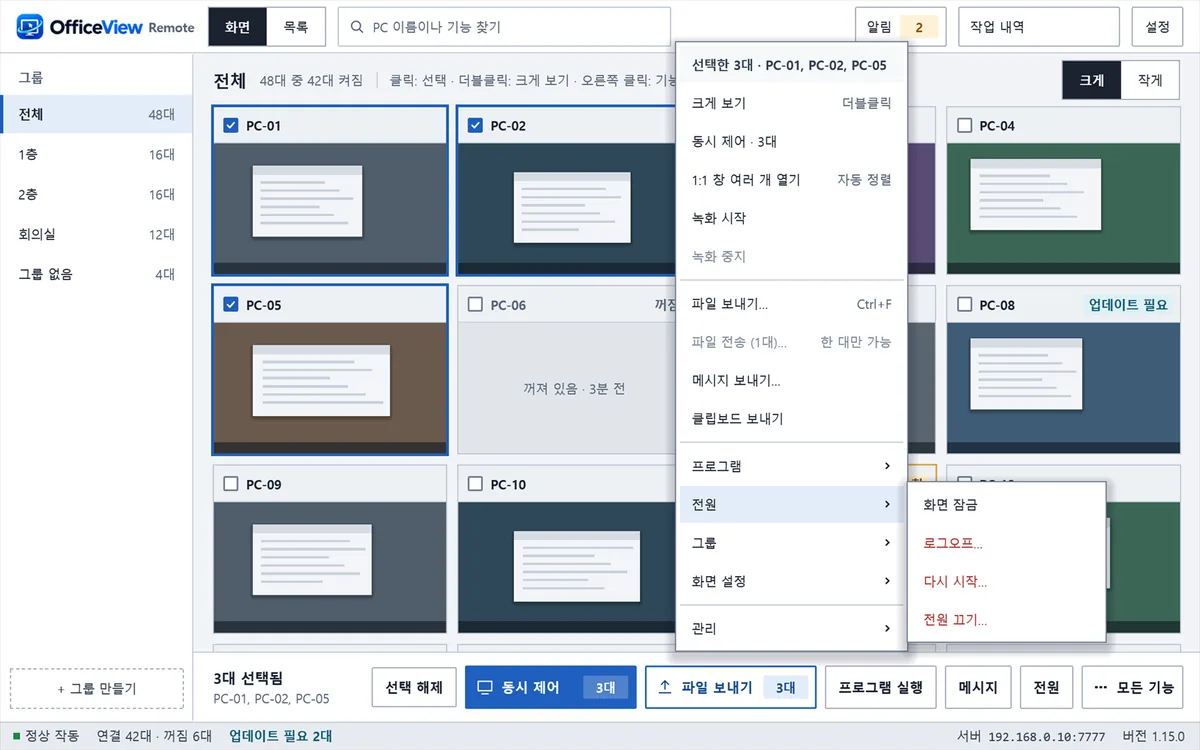Choose 크게 보기 in context menu
Screen dimensions: 1200x750
[x=791, y=103]
